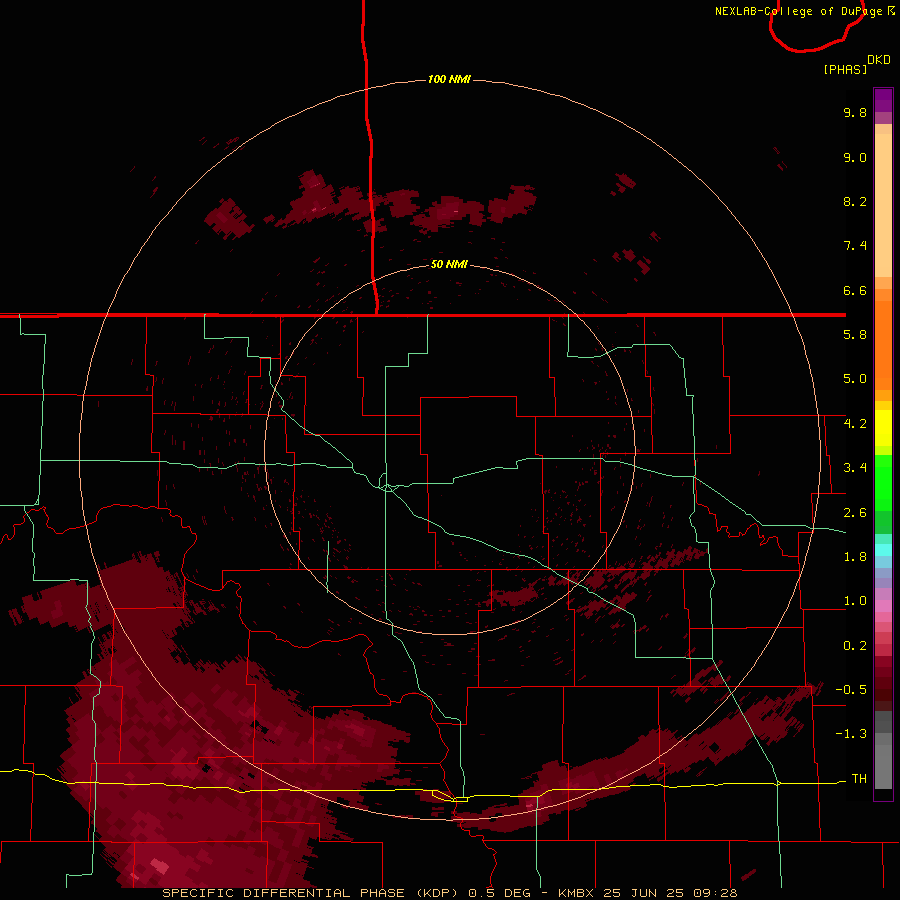Click the 4.2 legend value
The image size is (900, 900).
pyautogui.click(x=855, y=424)
